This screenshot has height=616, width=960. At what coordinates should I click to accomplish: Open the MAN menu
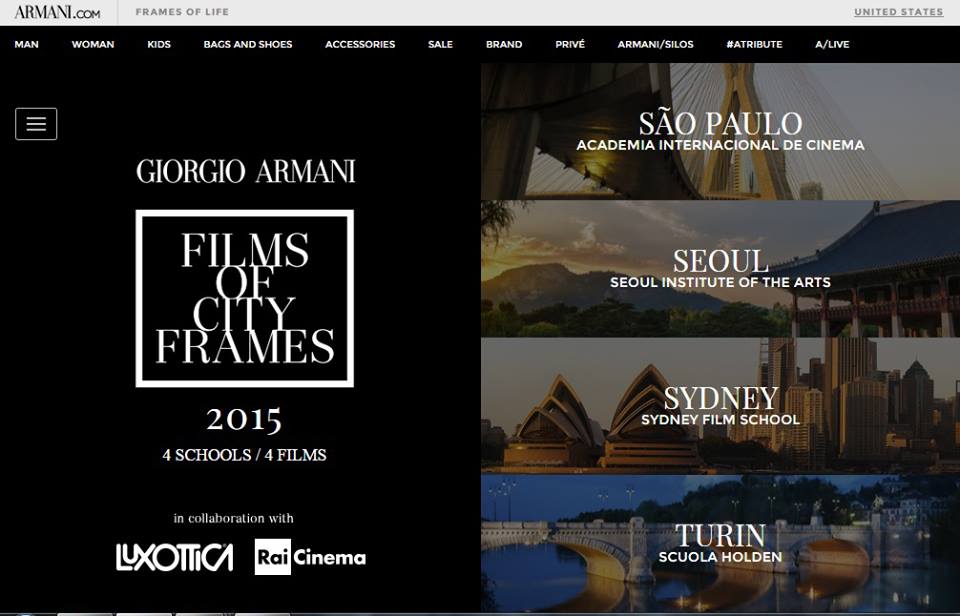pos(26,44)
